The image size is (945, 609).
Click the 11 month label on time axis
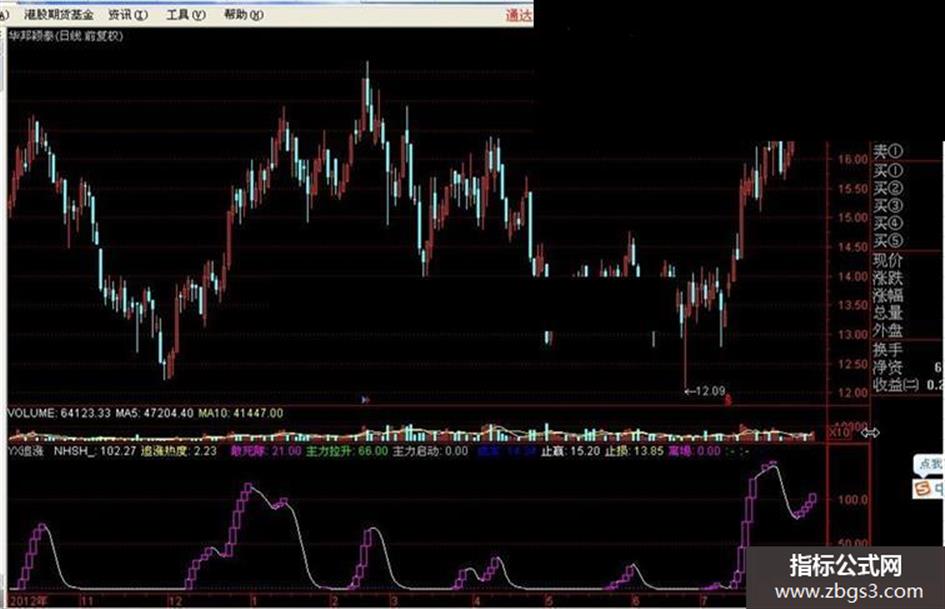coord(87,601)
